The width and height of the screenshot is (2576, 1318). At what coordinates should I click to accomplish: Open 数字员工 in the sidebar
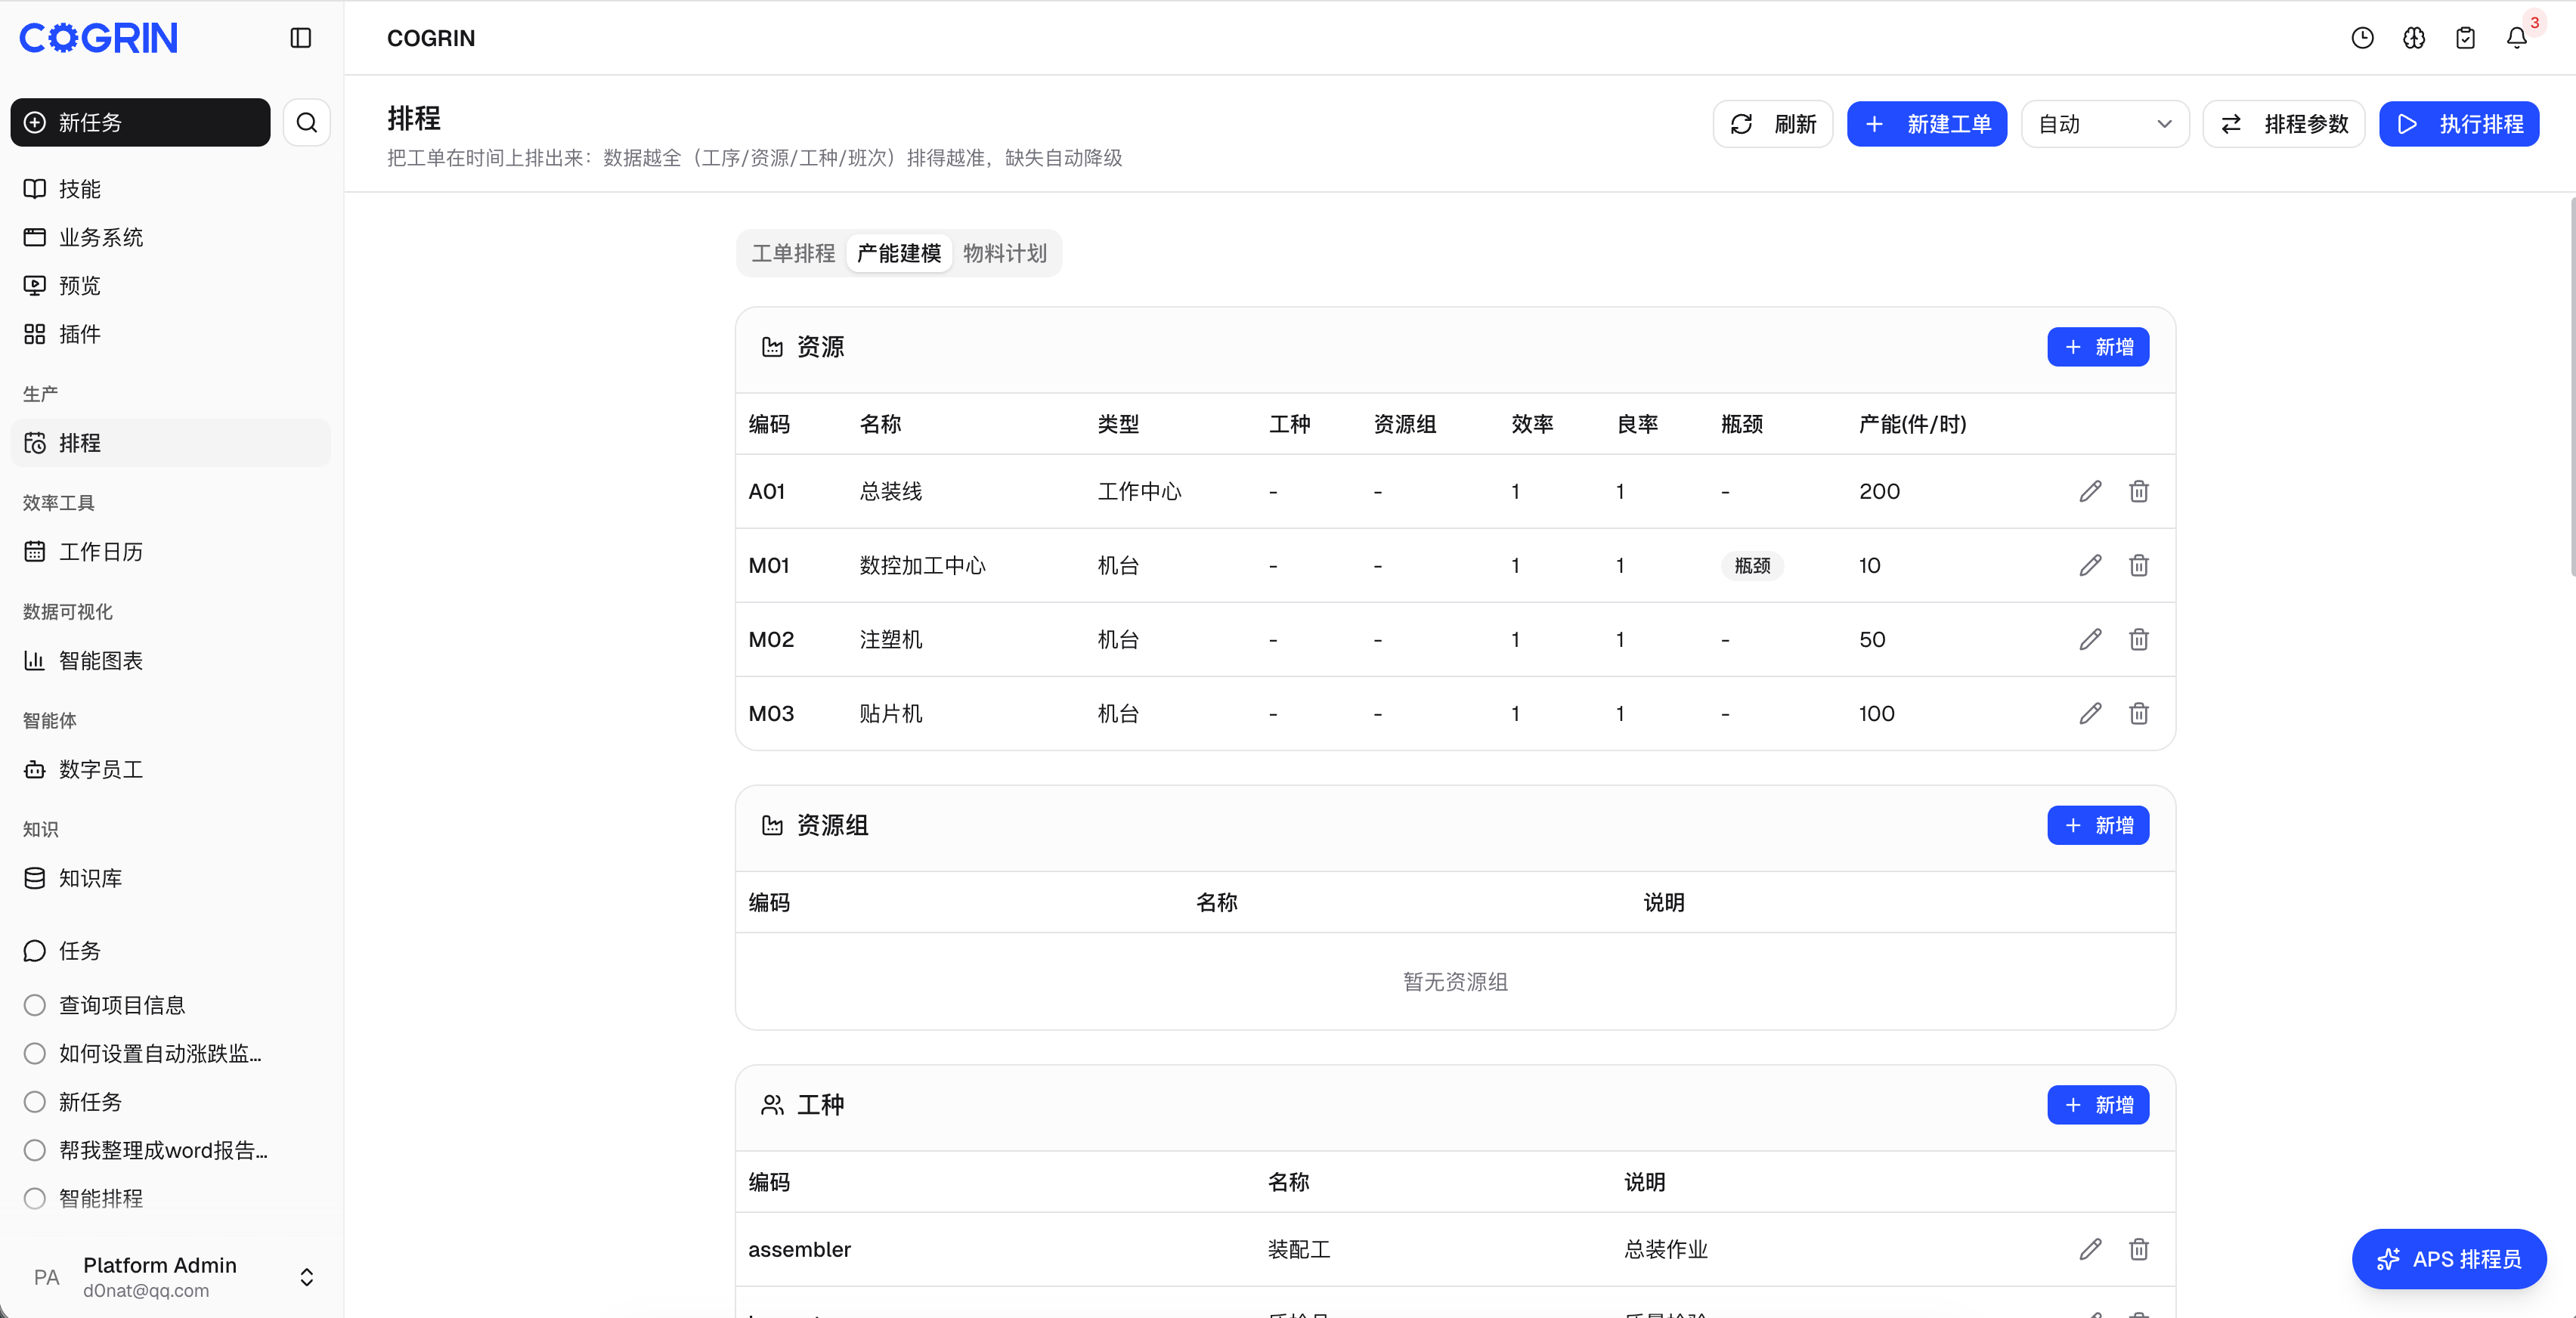click(170, 769)
